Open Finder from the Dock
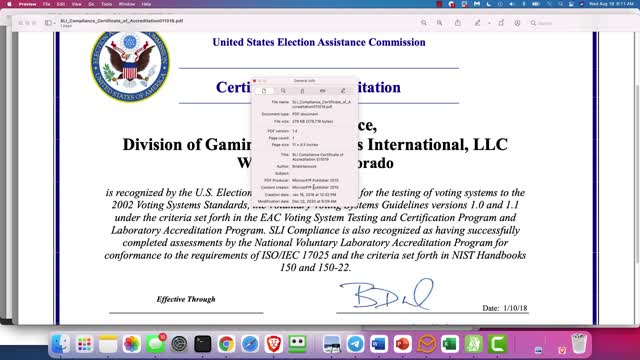The width and height of the screenshot is (640, 360). coord(60,344)
